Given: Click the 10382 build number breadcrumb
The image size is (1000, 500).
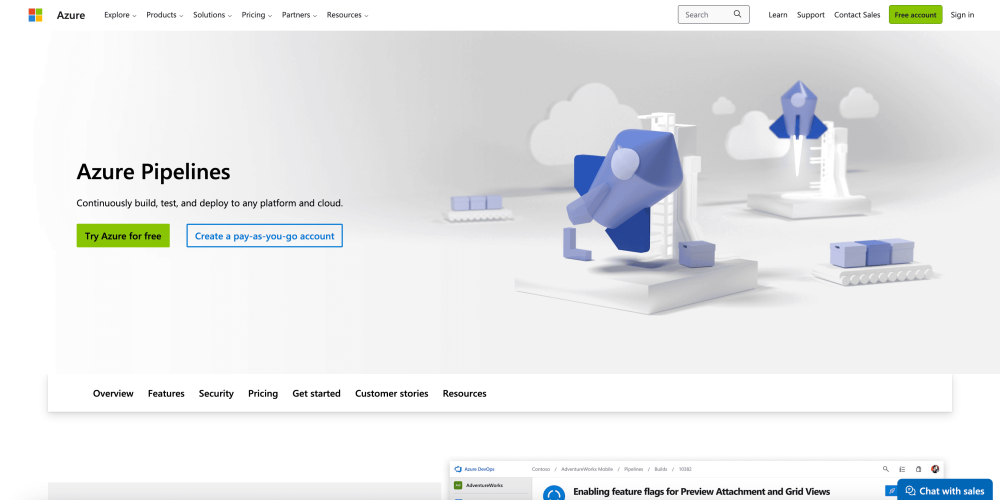Looking at the screenshot, I should click(685, 469).
